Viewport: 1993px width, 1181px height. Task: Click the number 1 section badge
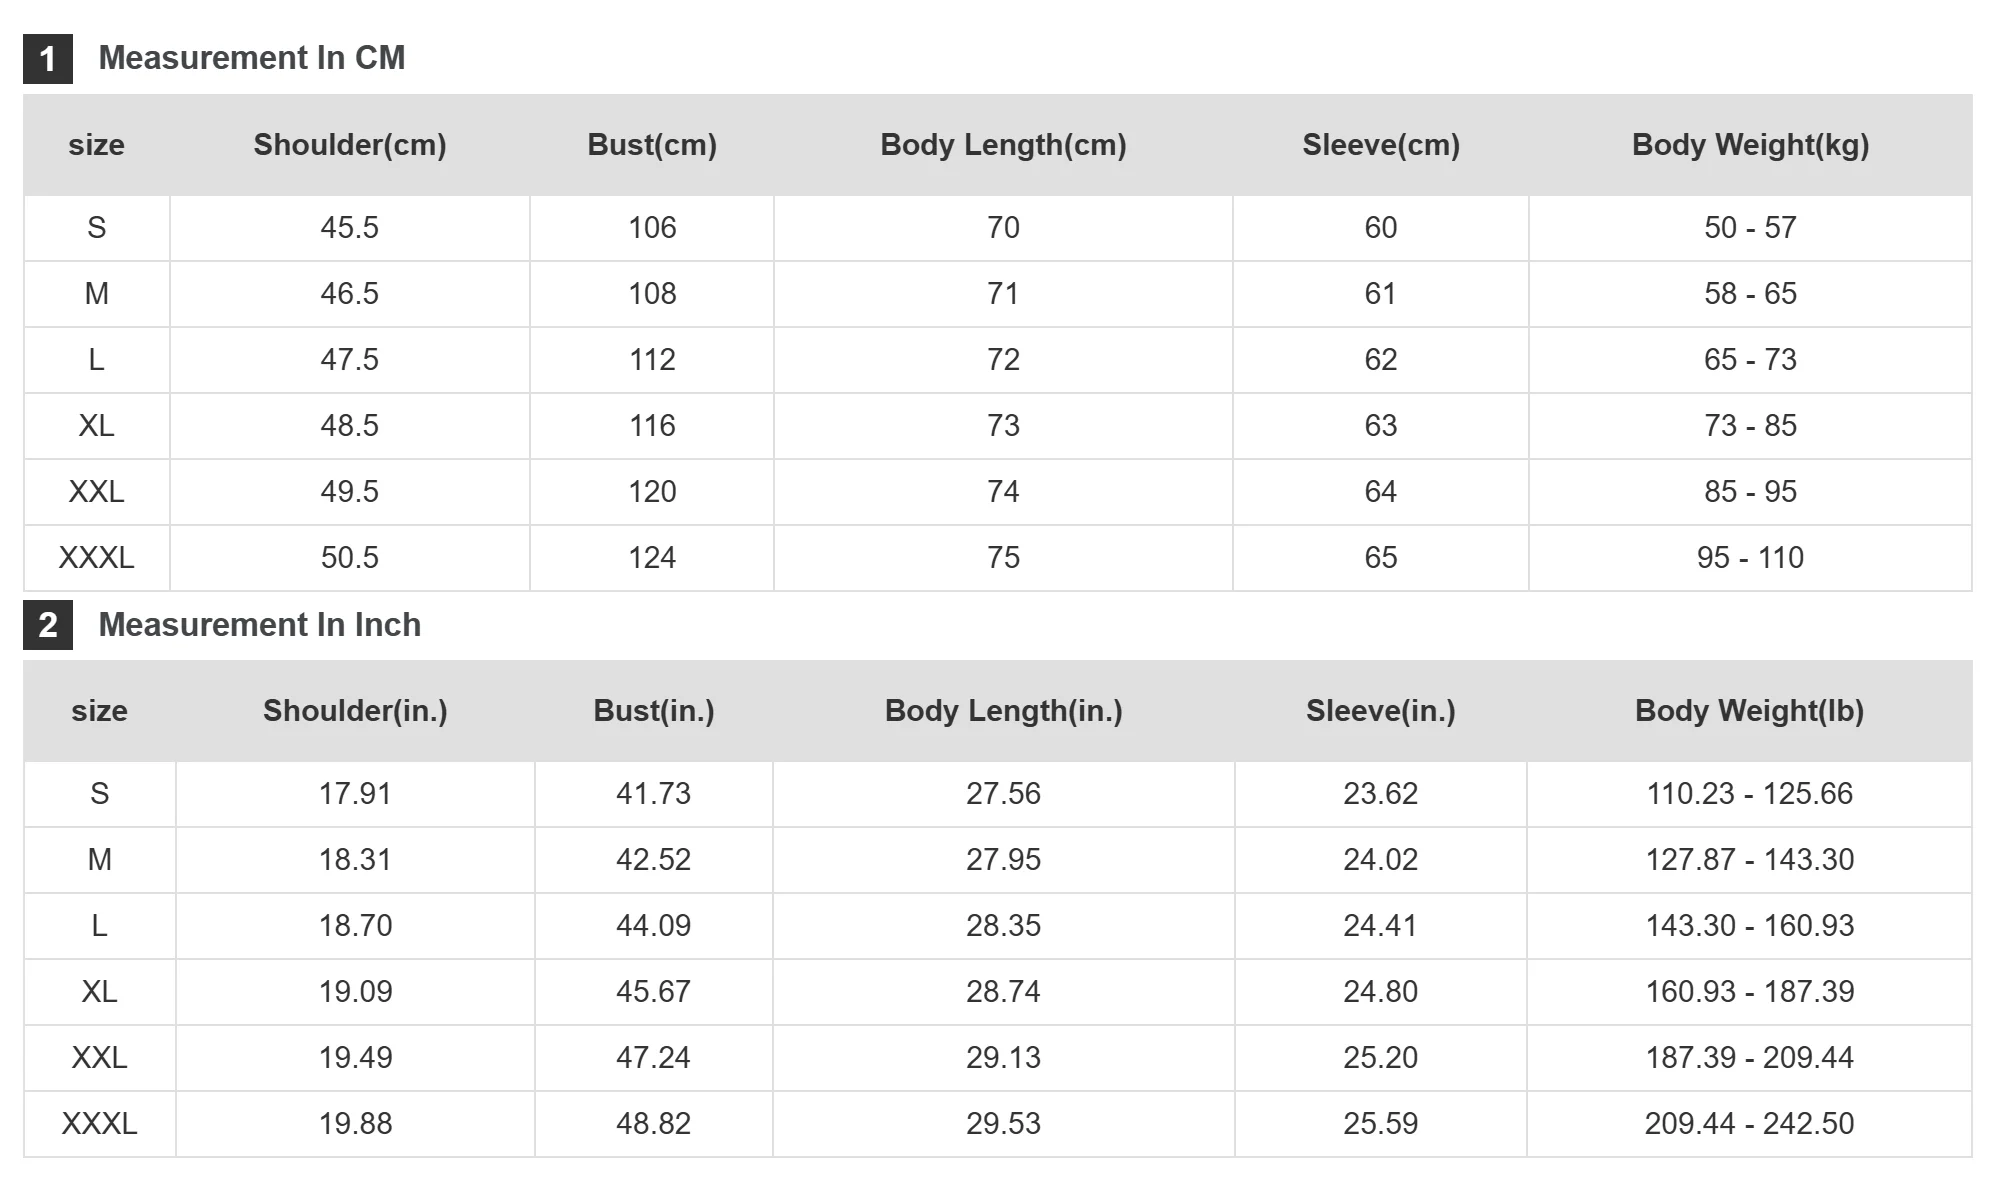(x=48, y=59)
